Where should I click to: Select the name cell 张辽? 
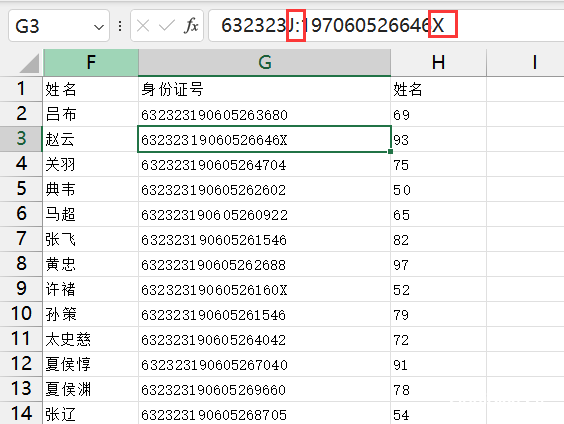tap(91, 413)
